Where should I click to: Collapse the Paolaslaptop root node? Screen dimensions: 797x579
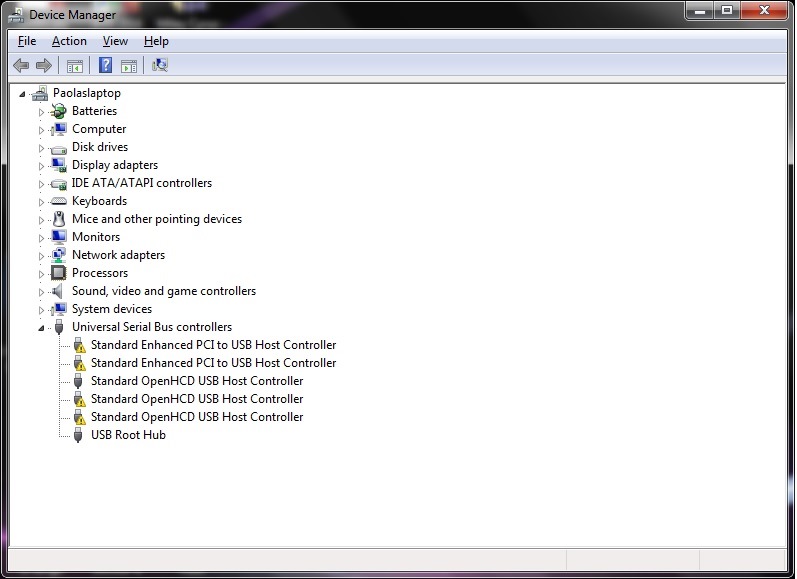(22, 94)
